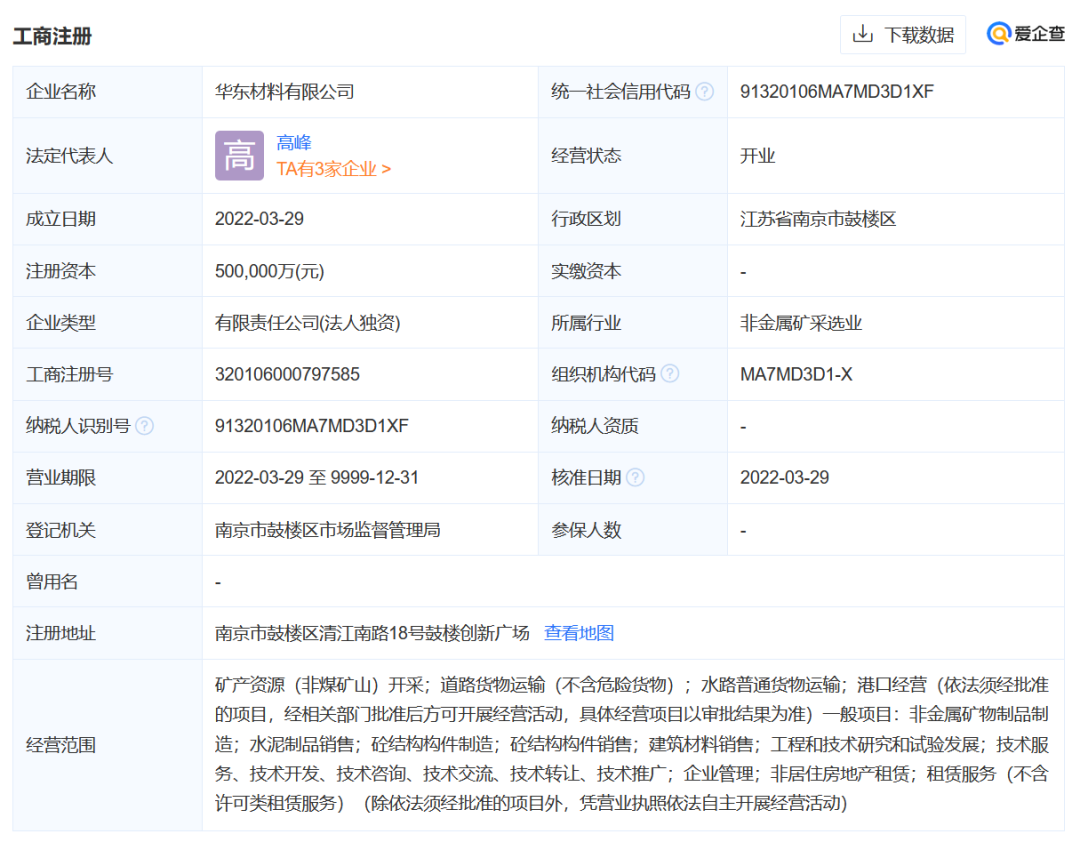This screenshot has height=850, width=1080.
Task: Click the business registration number 320106000797585
Action: click(x=287, y=374)
